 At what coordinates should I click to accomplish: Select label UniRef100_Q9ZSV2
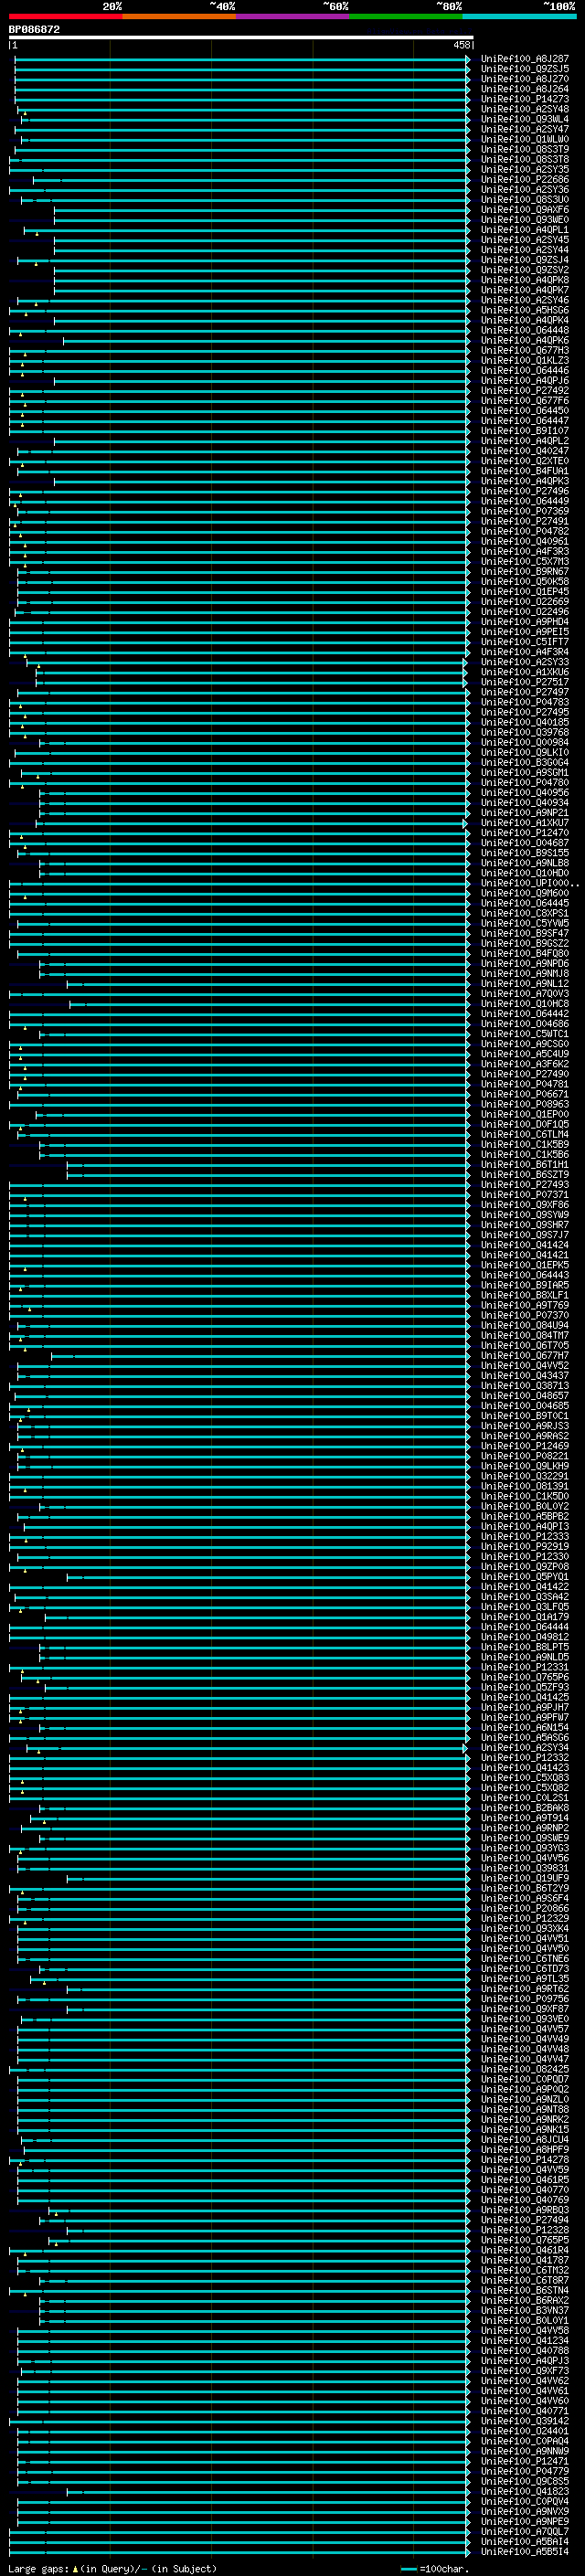(525, 270)
